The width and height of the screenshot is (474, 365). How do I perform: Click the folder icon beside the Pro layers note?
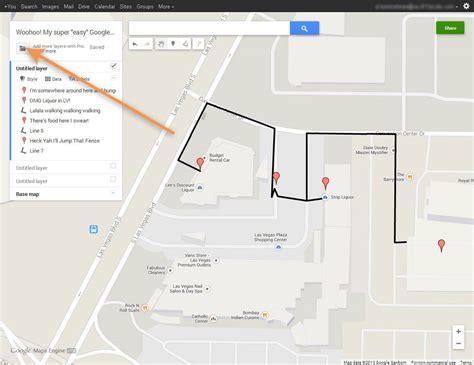pos(22,49)
